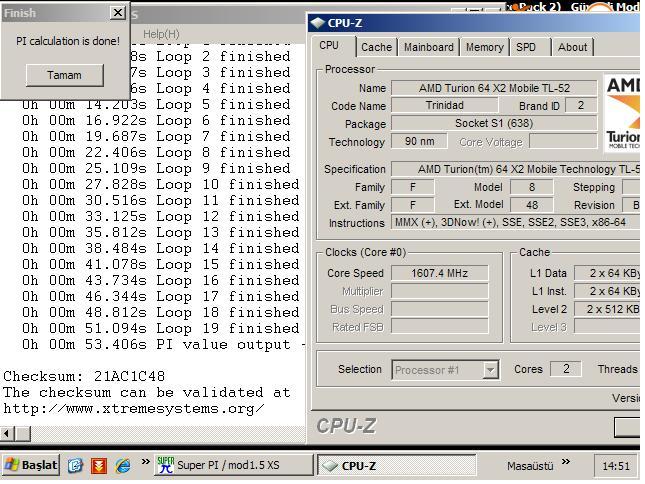Screen dimensions: 645x484
Task: Click the Loop 19 finished line
Action: tap(161, 329)
